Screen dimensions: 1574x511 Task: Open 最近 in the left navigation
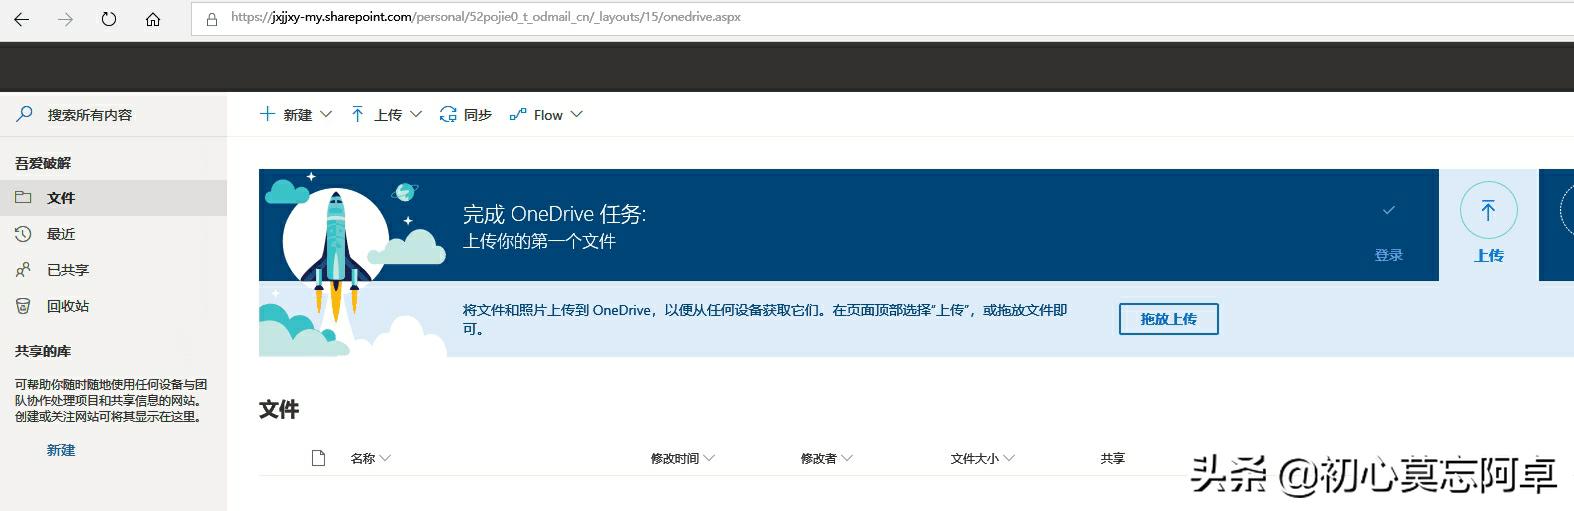(x=113, y=234)
